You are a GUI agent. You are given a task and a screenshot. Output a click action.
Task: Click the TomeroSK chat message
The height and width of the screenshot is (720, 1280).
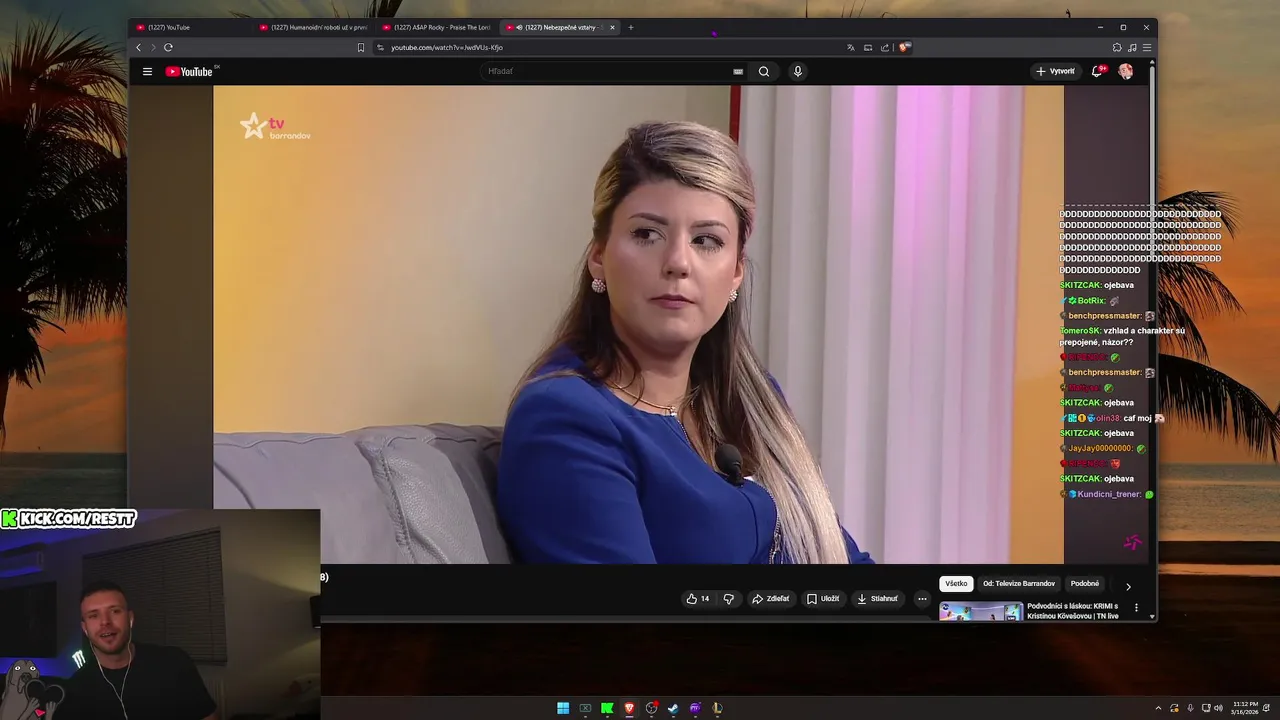click(1122, 336)
